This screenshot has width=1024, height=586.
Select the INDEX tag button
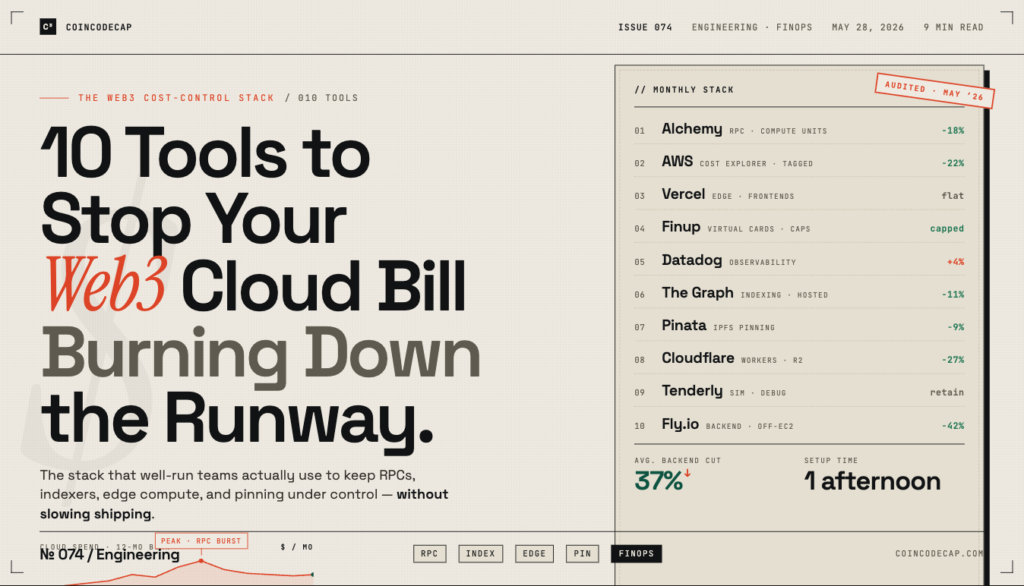pyautogui.click(x=481, y=553)
